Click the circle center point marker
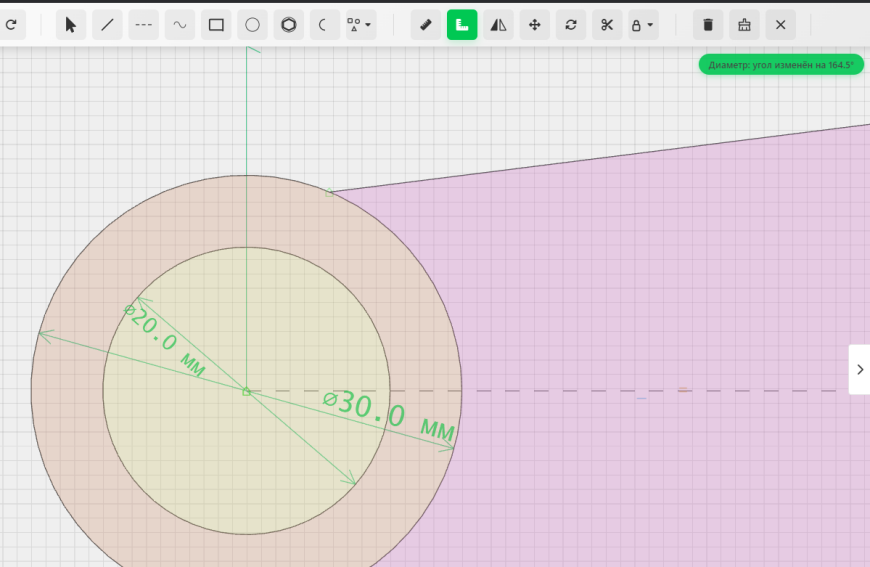 246,392
